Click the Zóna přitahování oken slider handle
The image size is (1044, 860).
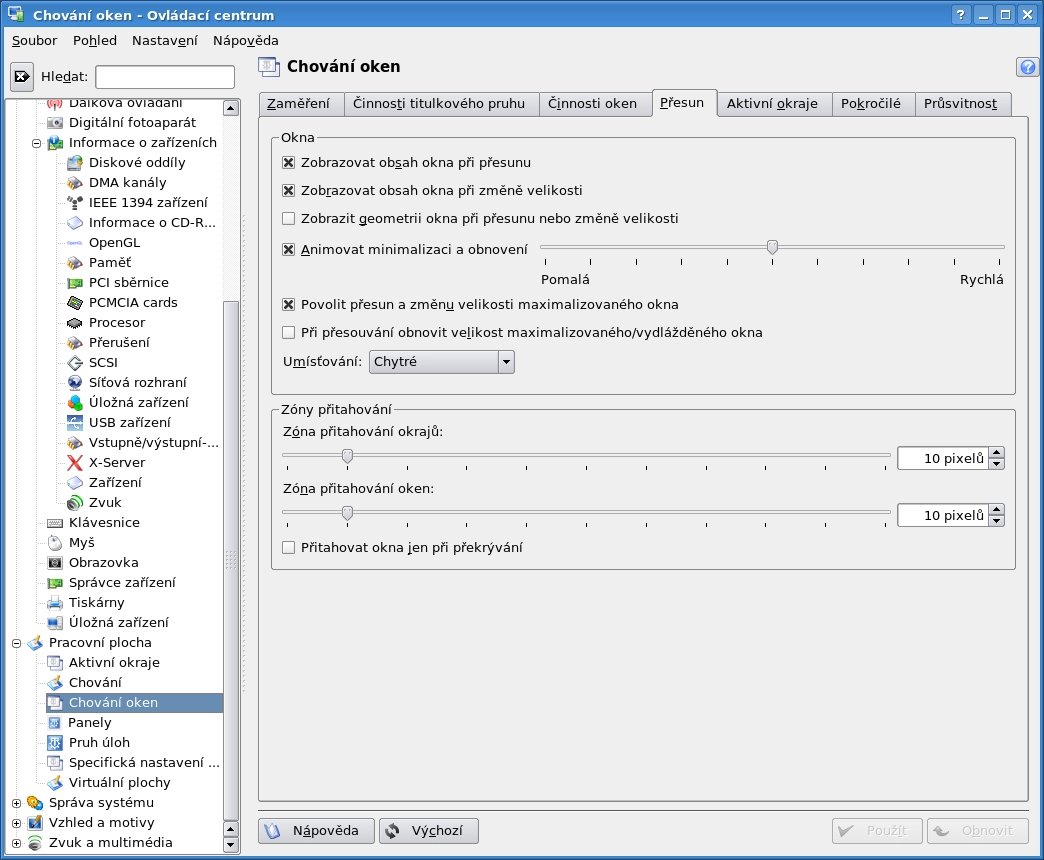coord(347,513)
